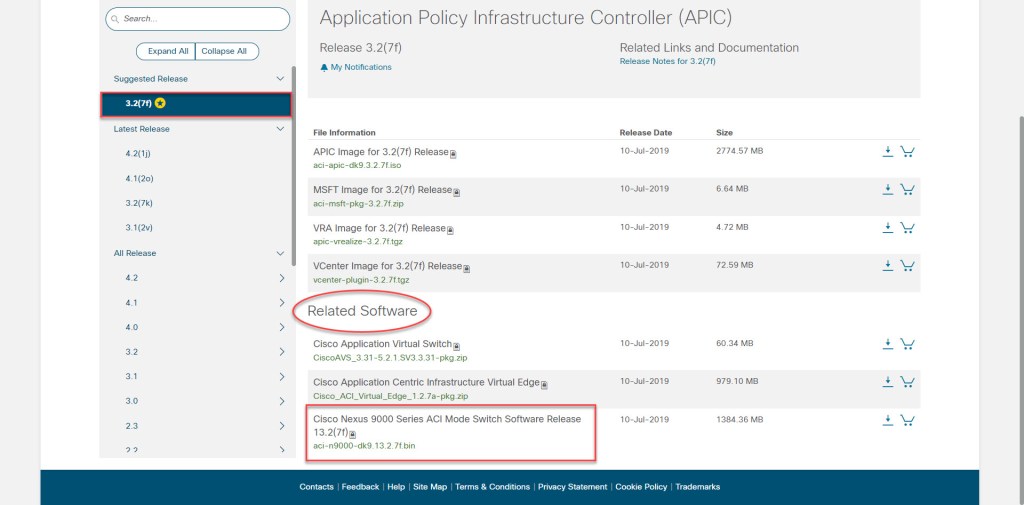The width and height of the screenshot is (1024, 505).
Task: Download Nexus 9000 ACI Mode Switch software
Action: tap(887, 419)
